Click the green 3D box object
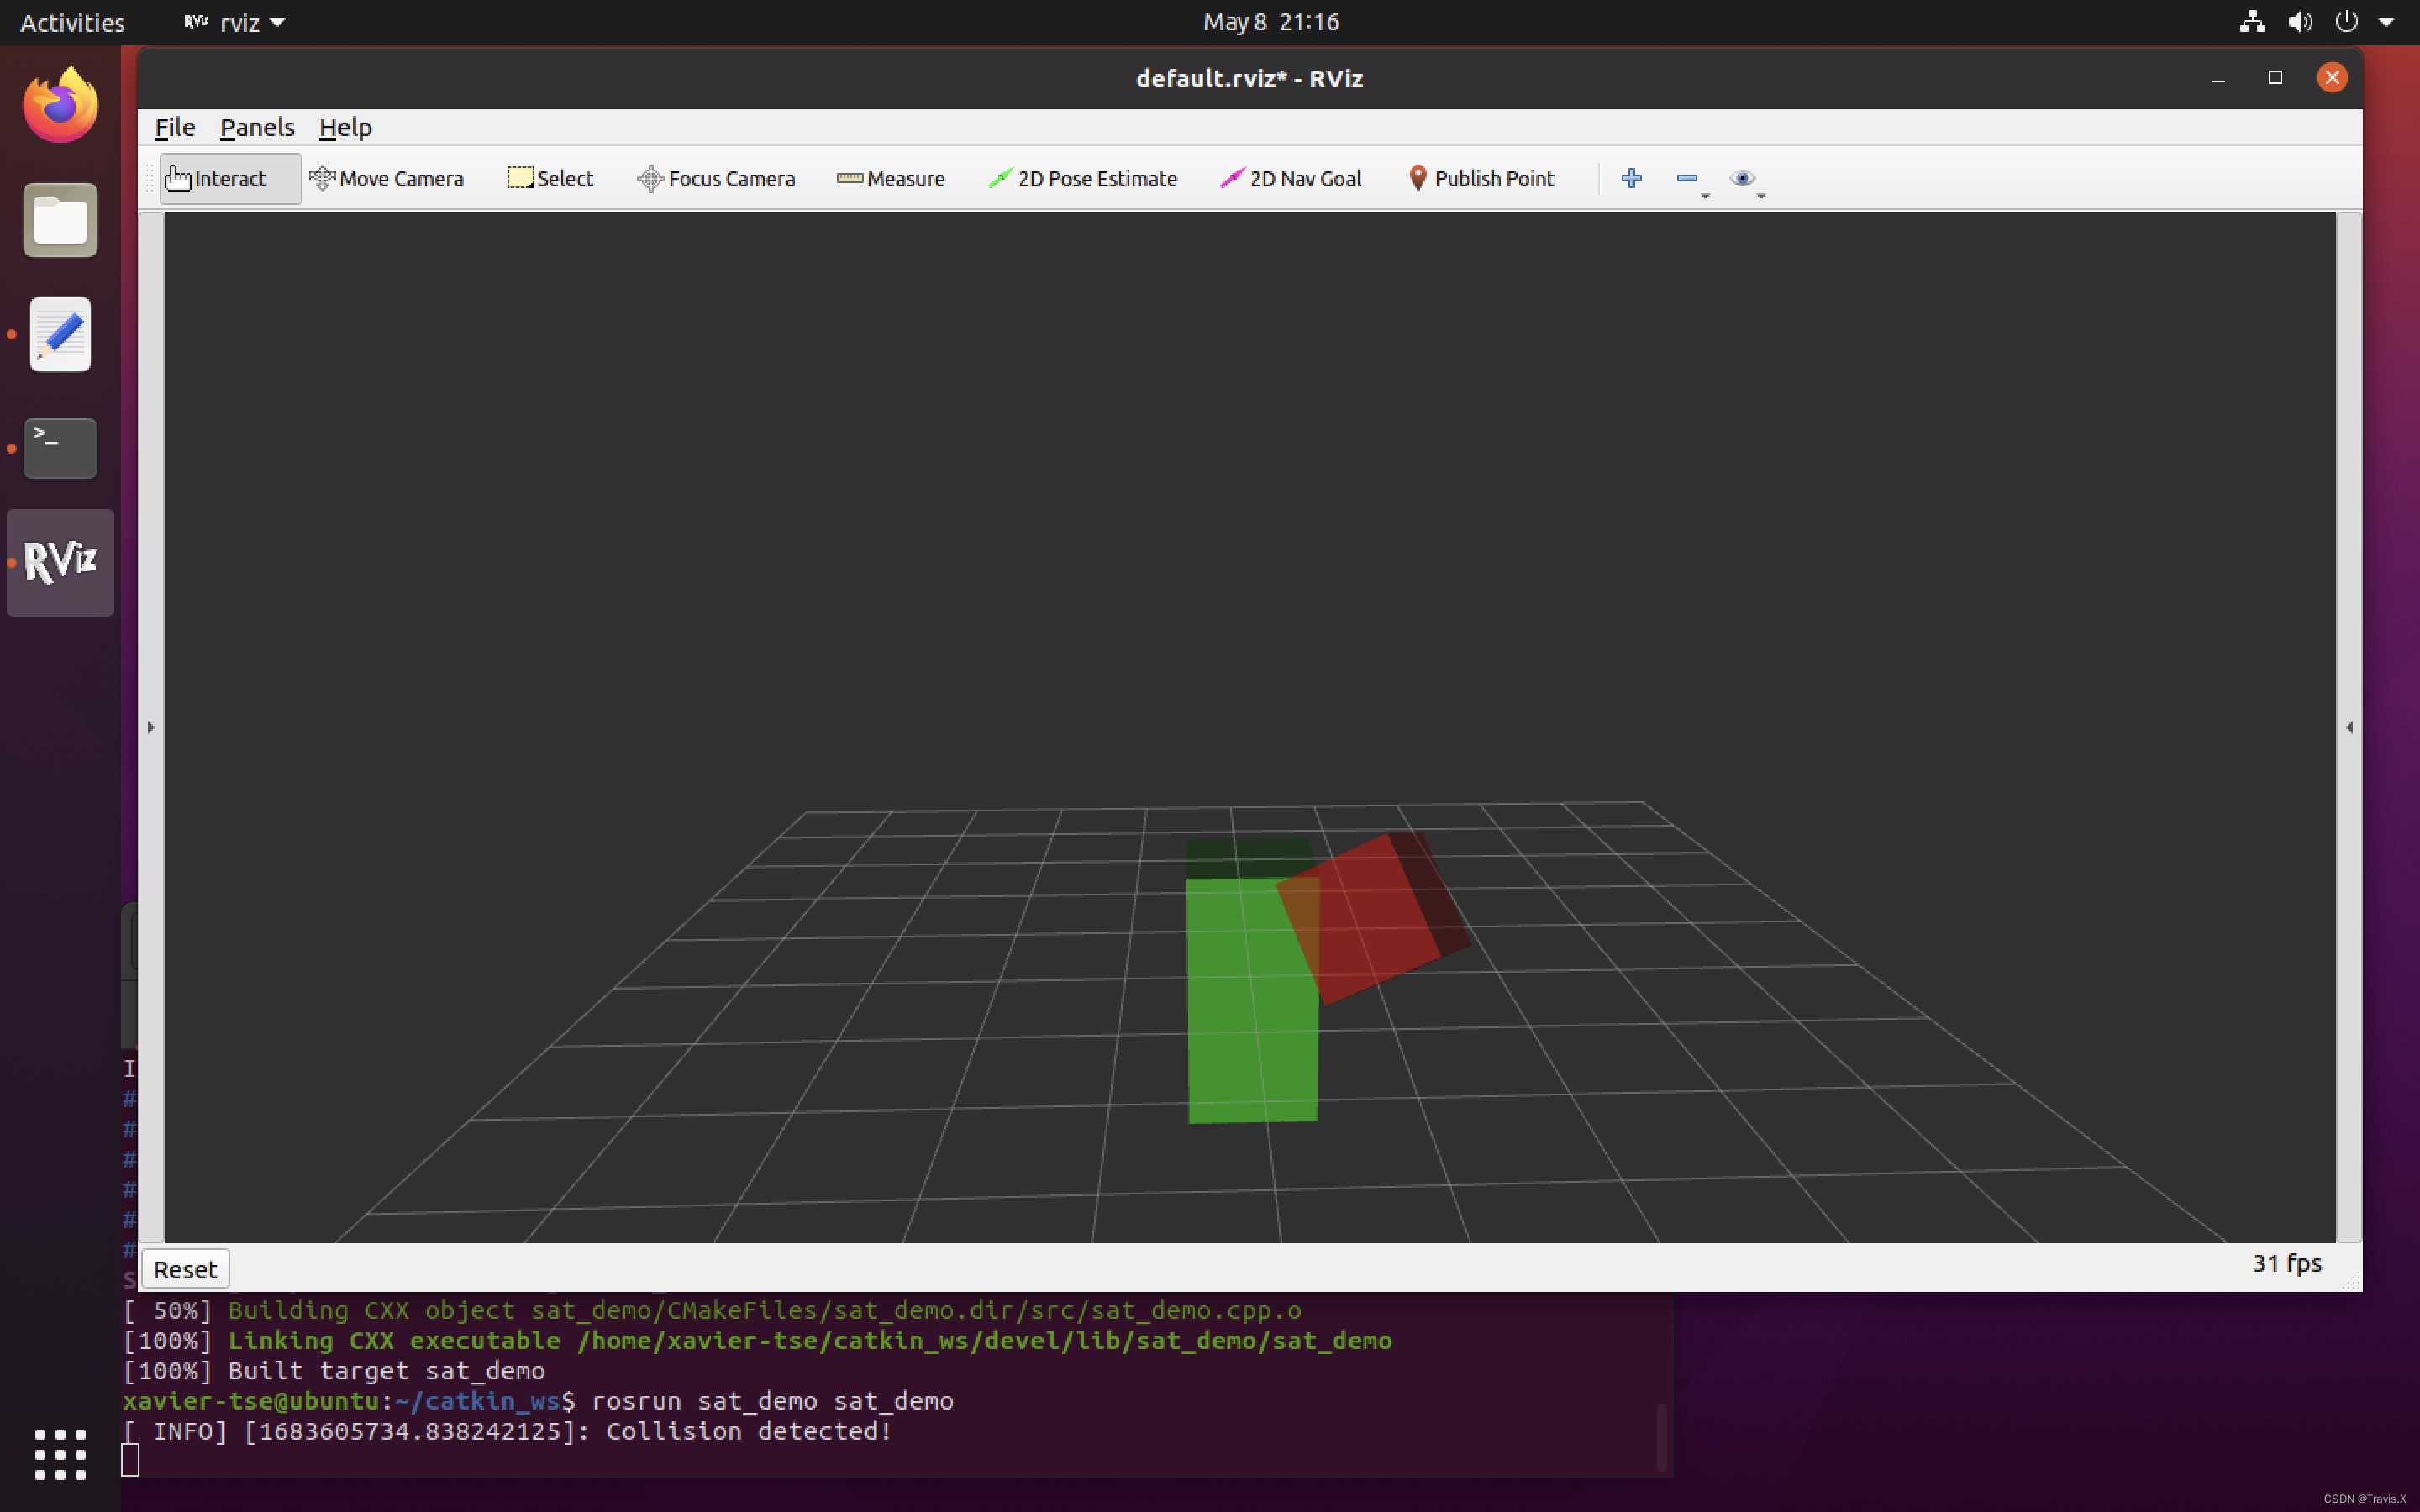2420x1512 pixels. (x=1251, y=993)
